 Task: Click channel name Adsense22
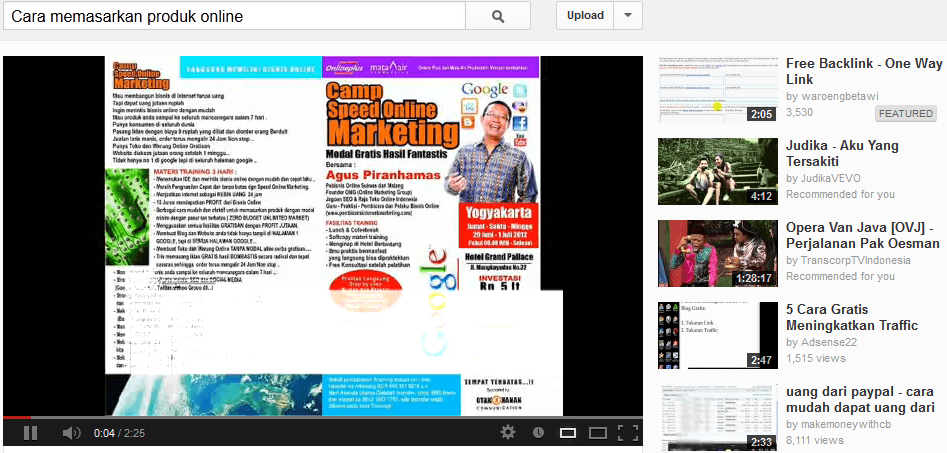(x=830, y=342)
